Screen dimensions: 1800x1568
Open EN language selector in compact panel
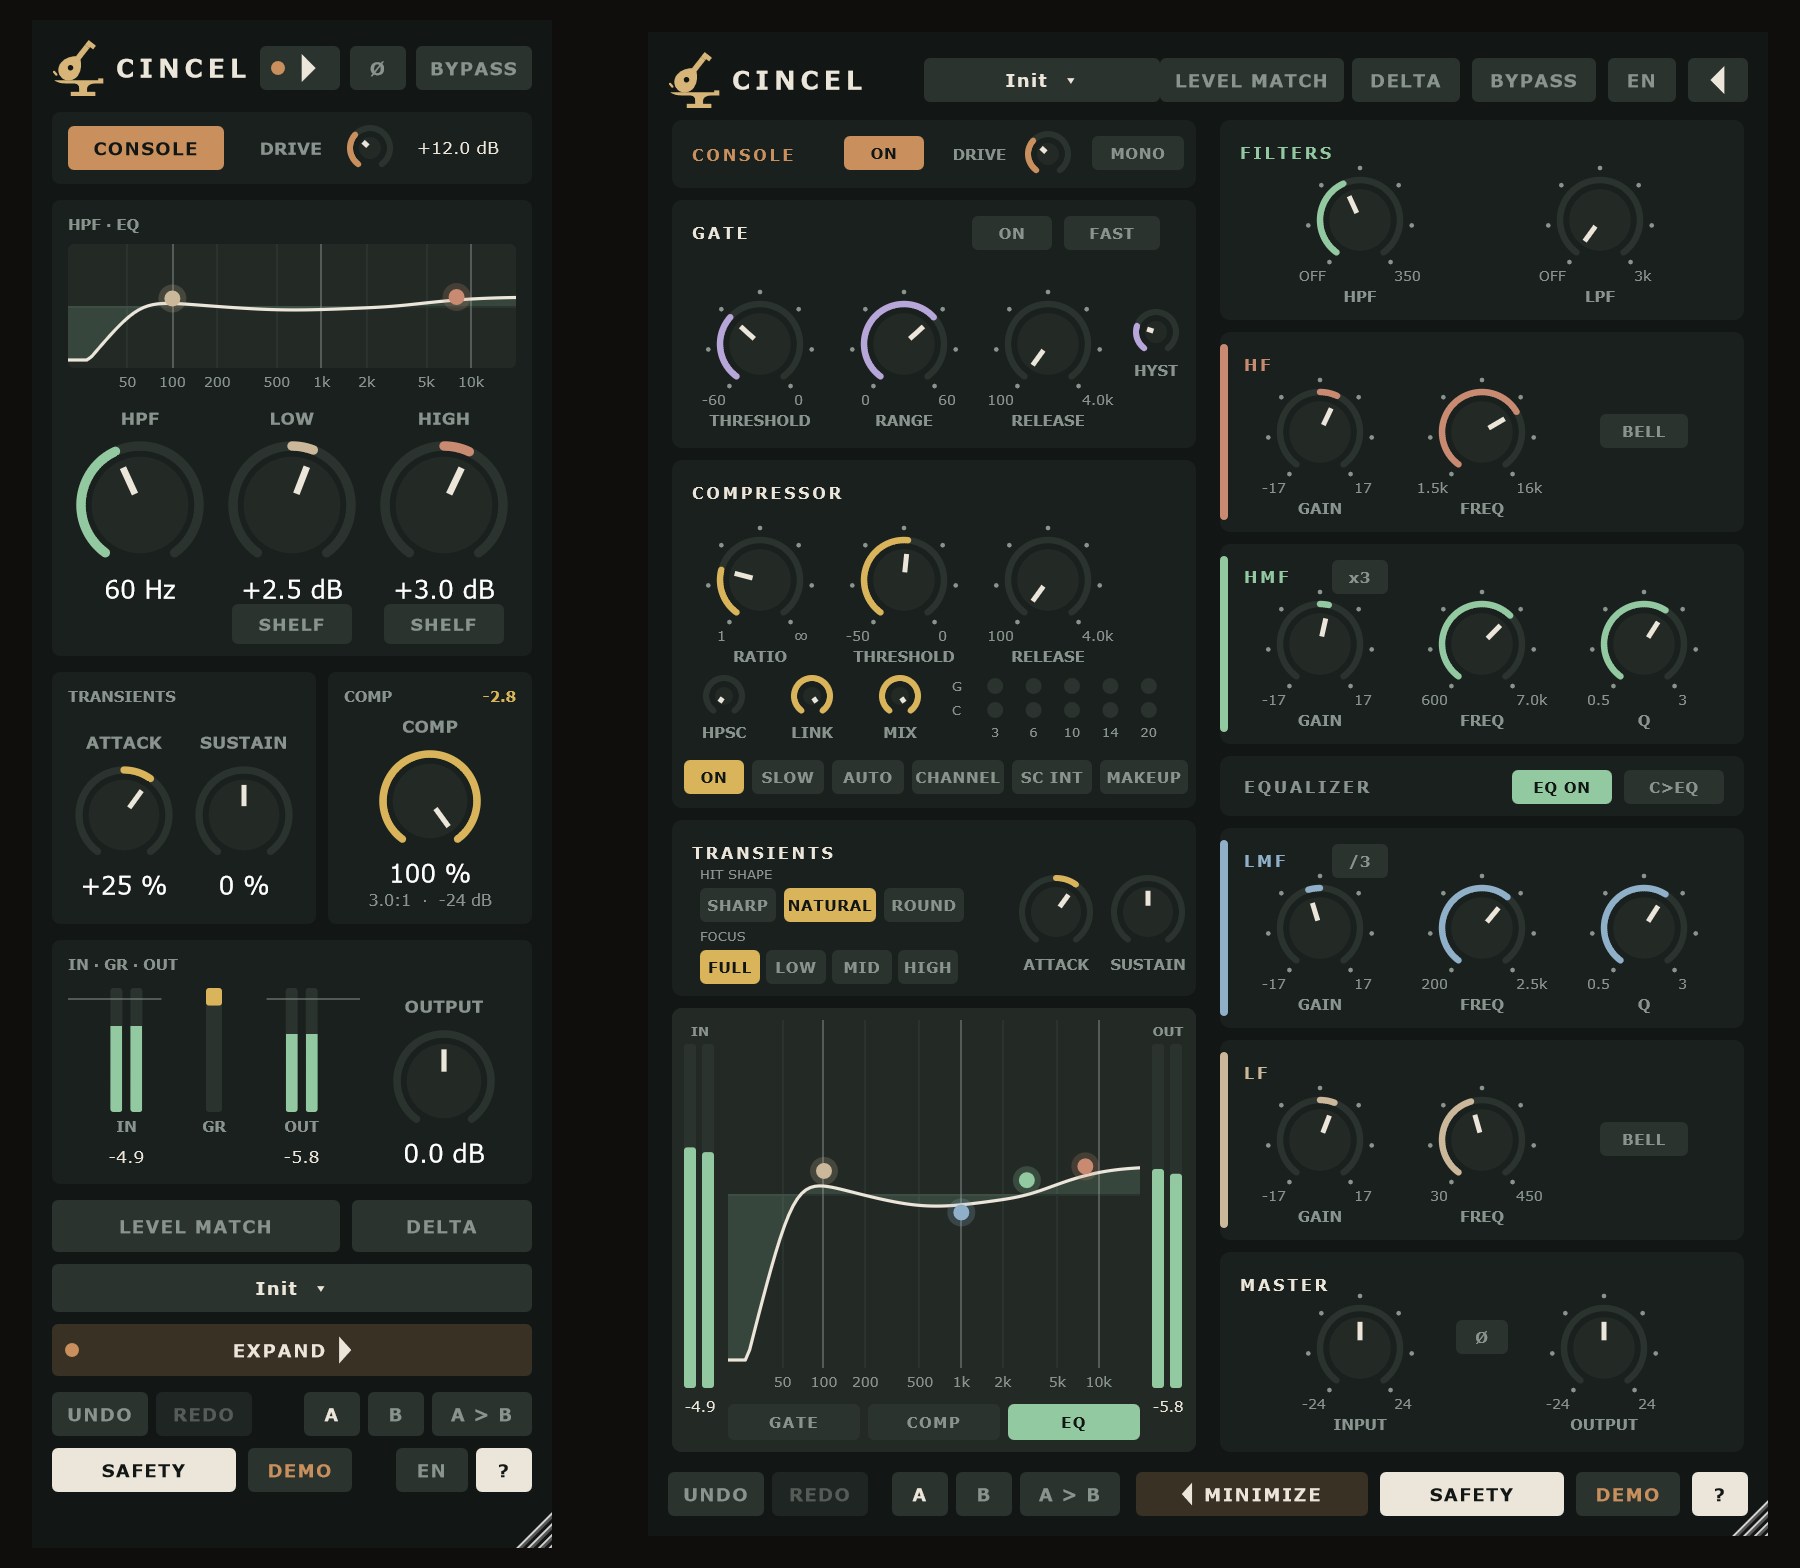pos(431,1470)
